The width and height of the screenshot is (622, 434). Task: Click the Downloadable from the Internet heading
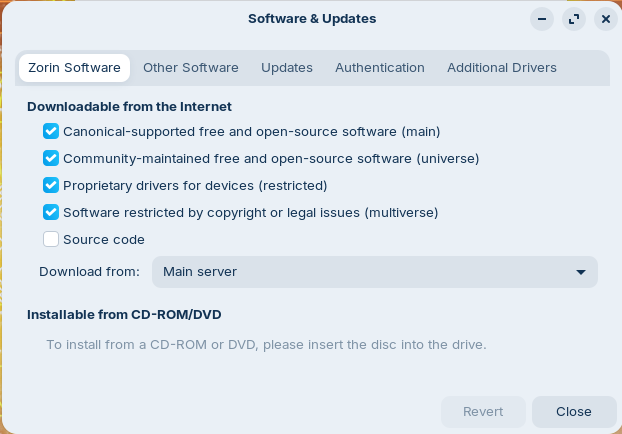[x=129, y=106]
